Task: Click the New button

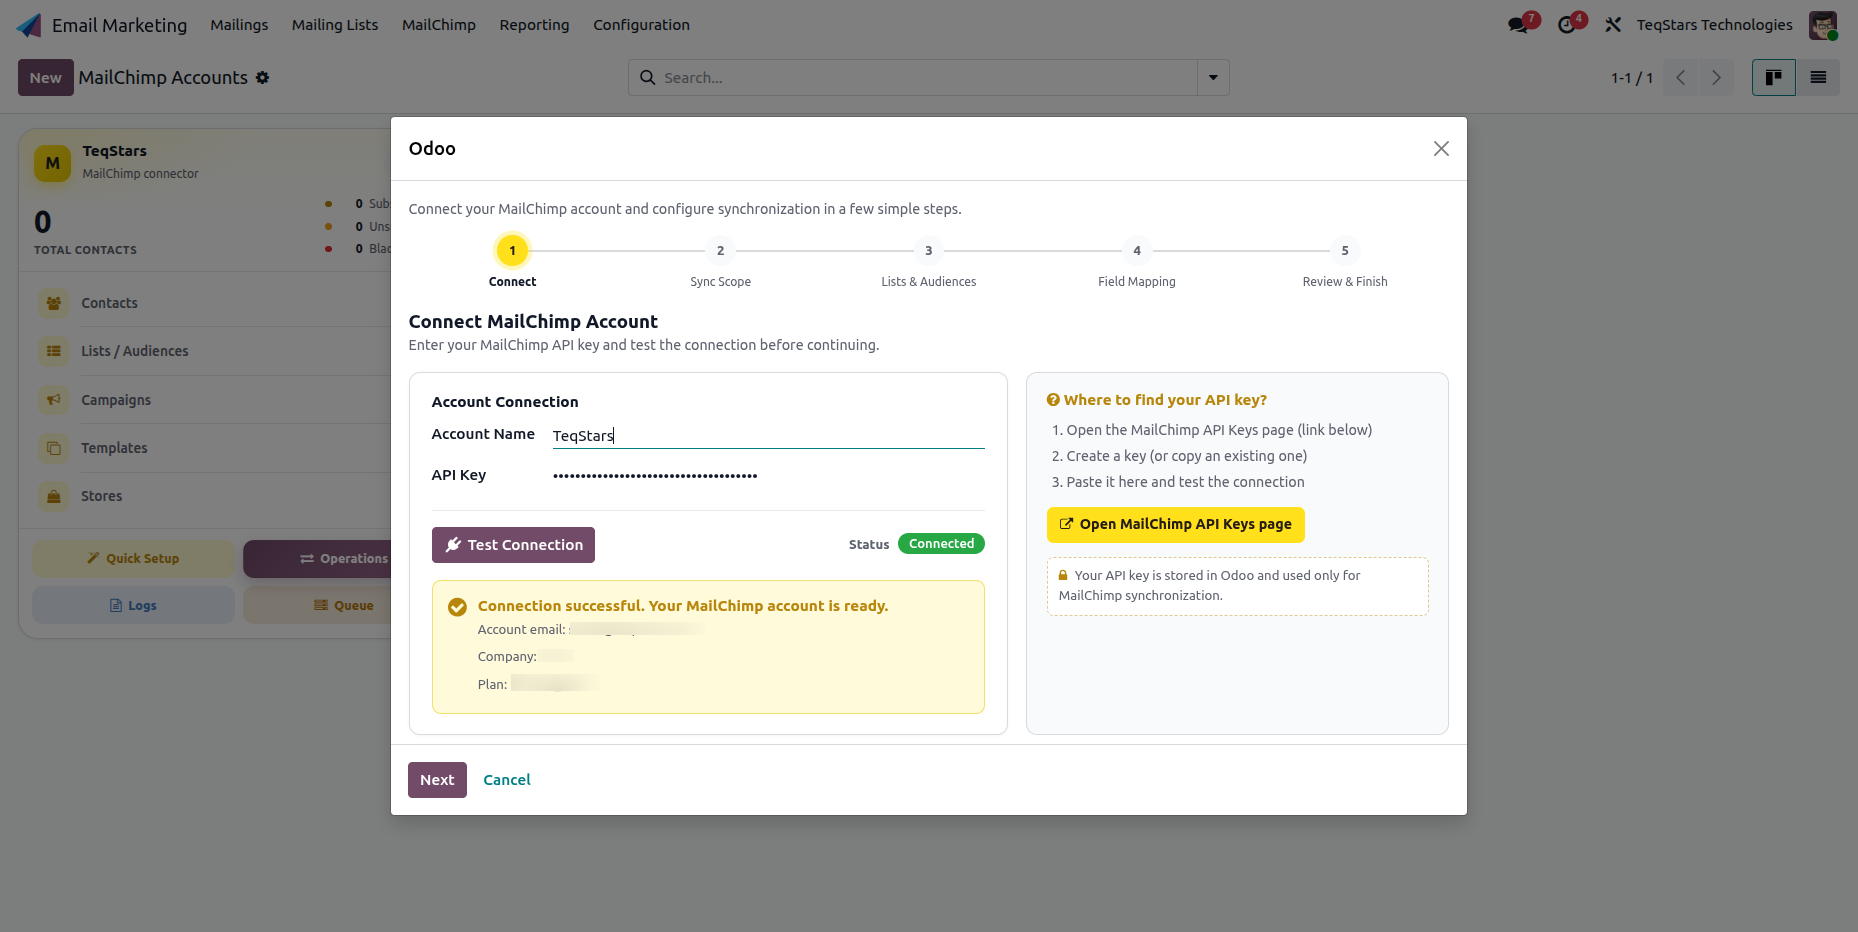Action: tap(46, 78)
